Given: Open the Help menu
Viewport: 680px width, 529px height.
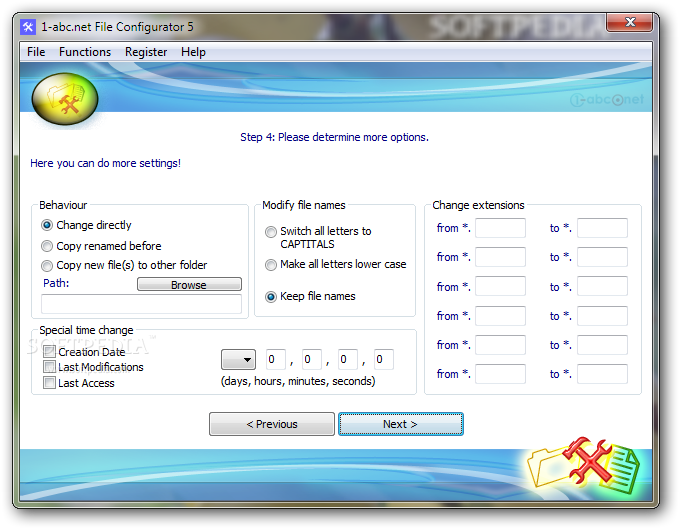Looking at the screenshot, I should point(193,52).
